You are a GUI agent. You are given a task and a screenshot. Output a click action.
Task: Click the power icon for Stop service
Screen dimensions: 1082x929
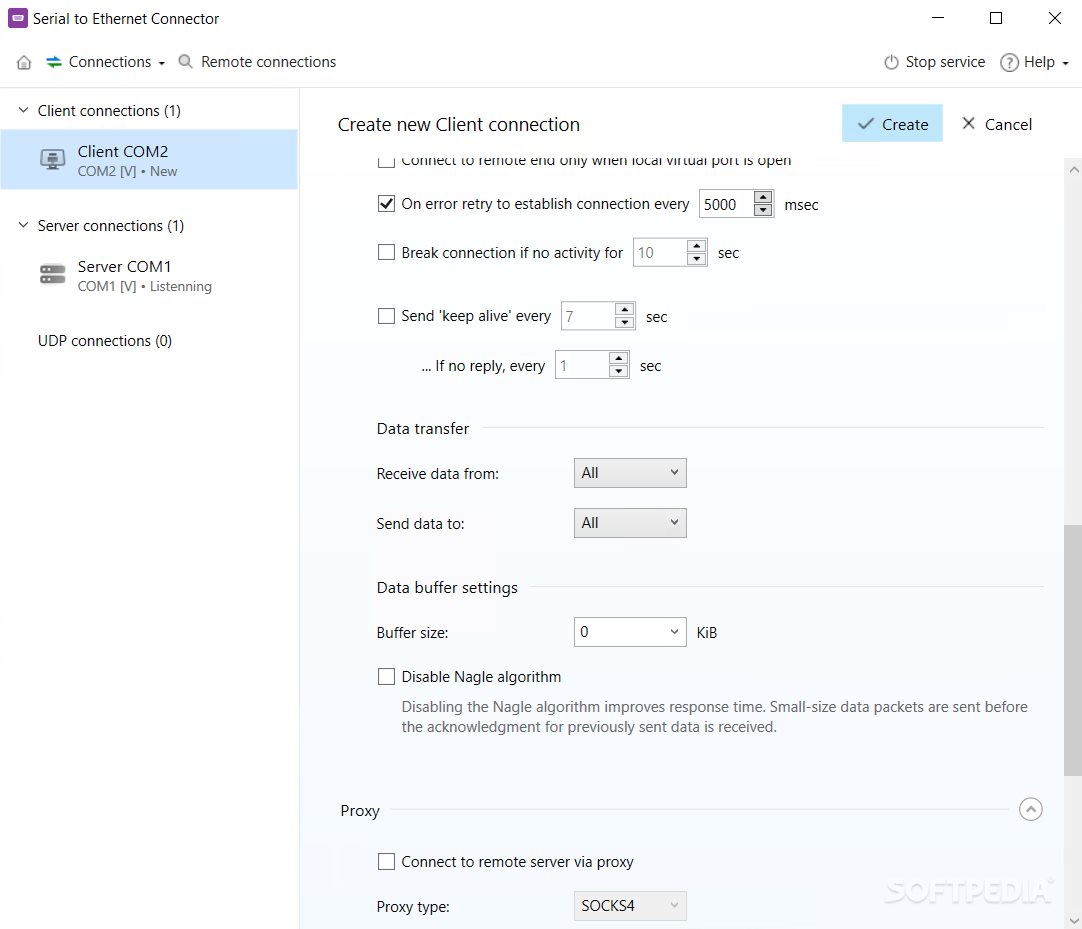coord(891,62)
